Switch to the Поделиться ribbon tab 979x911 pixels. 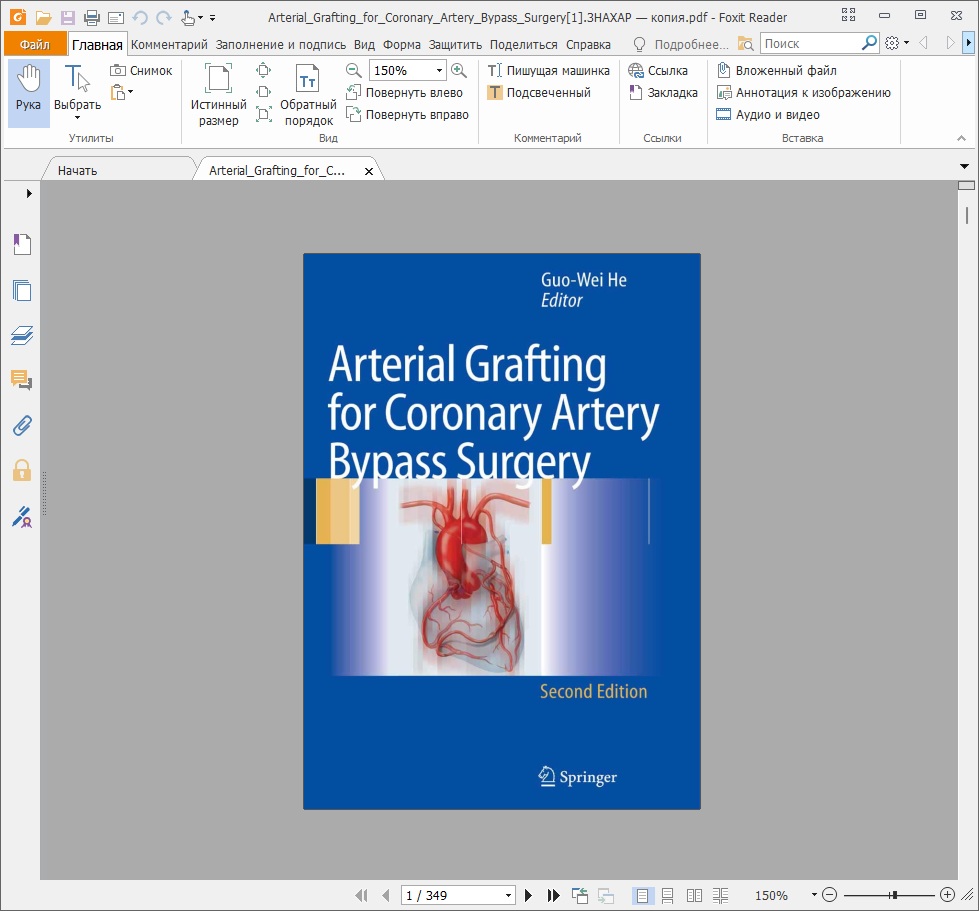click(523, 44)
